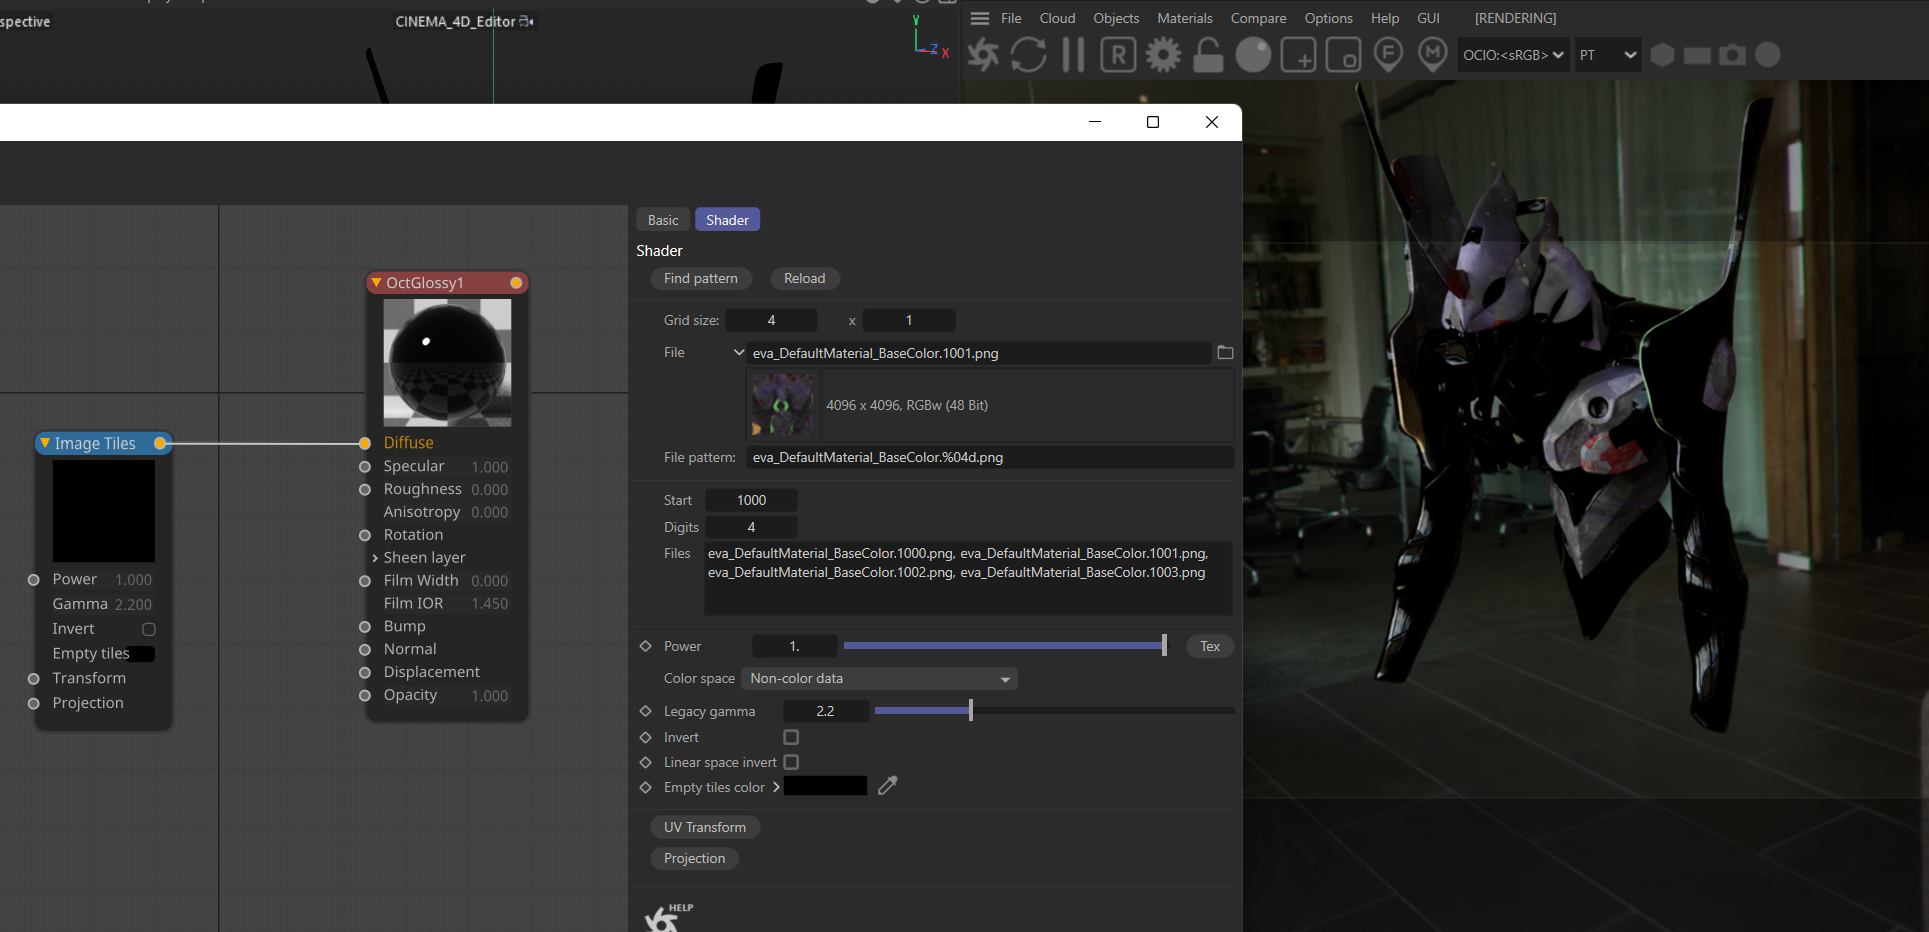Pick empty tiles color with eyedropper
This screenshot has width=1929, height=932.
click(x=887, y=787)
